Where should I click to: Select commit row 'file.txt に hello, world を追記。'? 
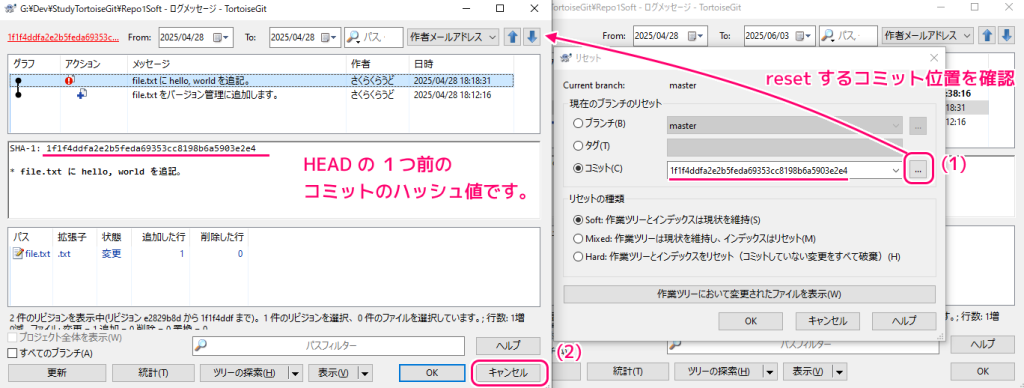pos(261,80)
